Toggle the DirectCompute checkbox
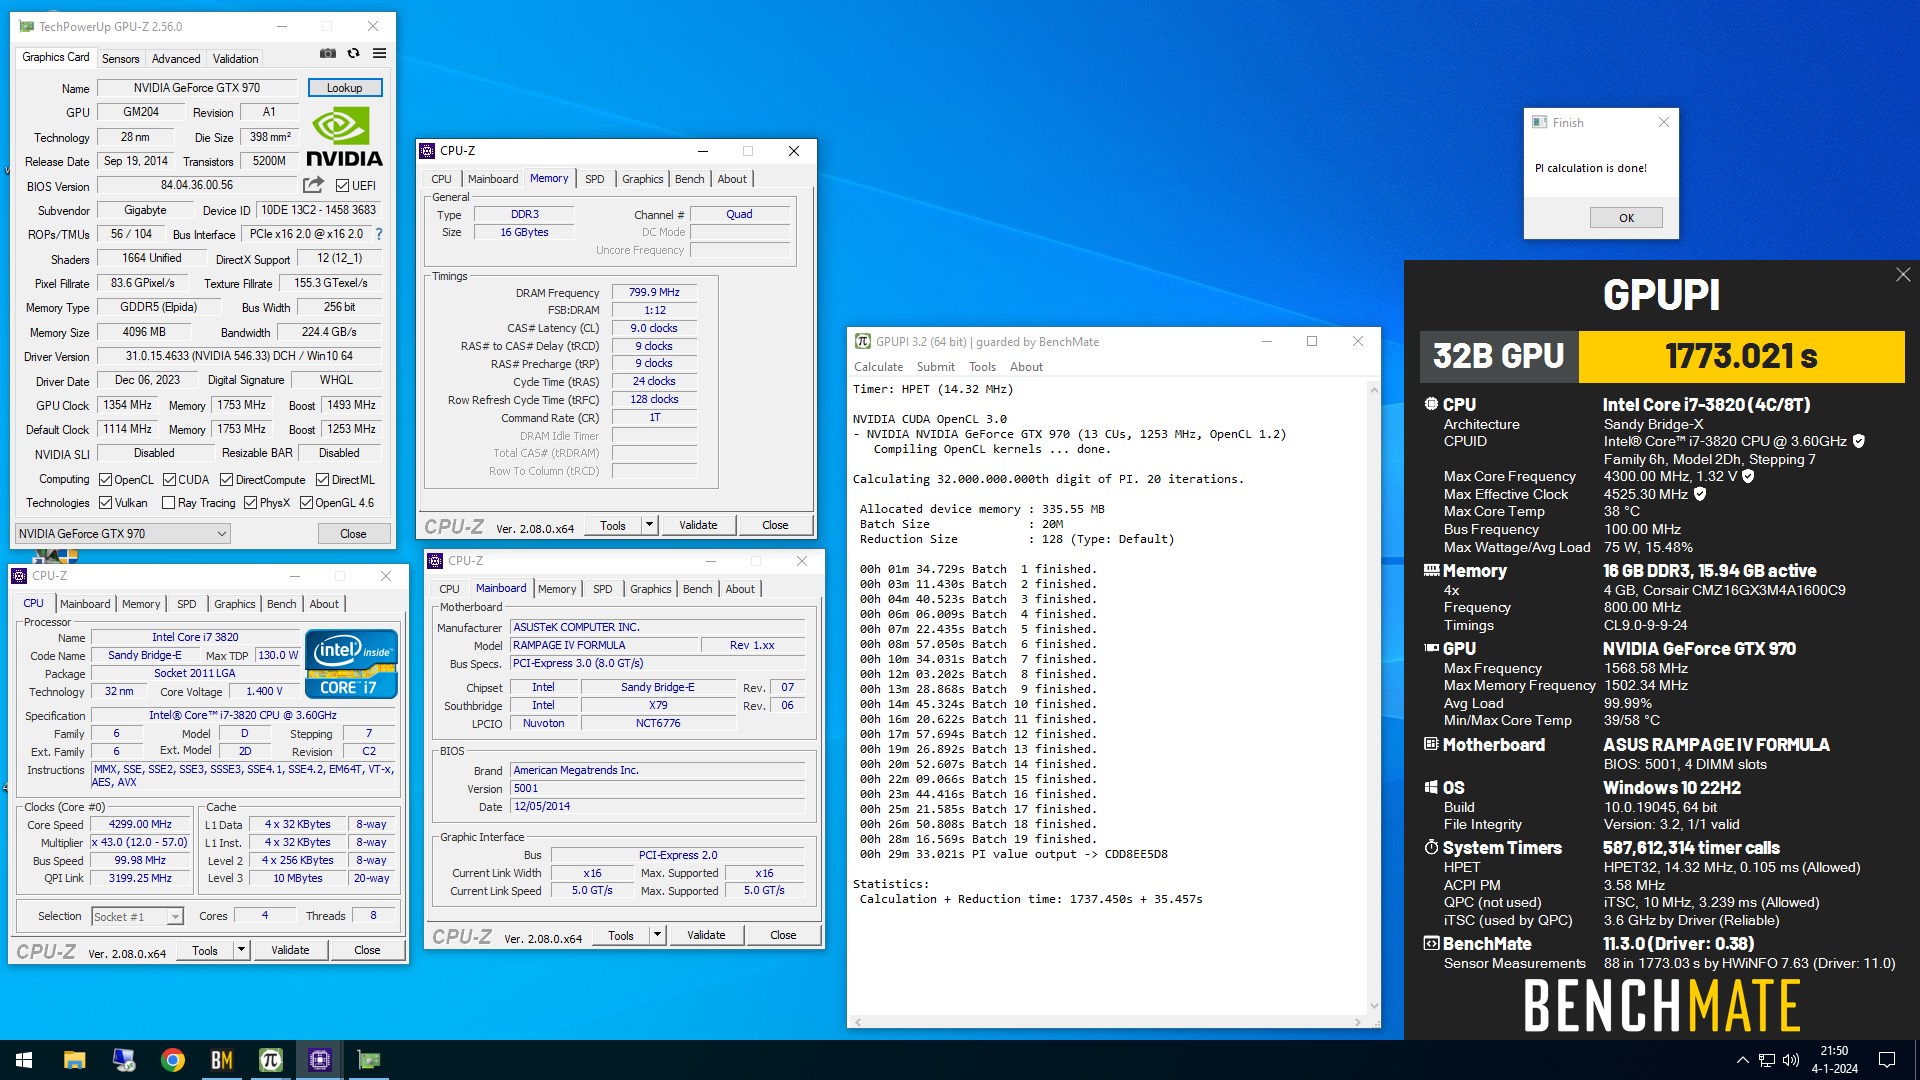 pyautogui.click(x=226, y=480)
